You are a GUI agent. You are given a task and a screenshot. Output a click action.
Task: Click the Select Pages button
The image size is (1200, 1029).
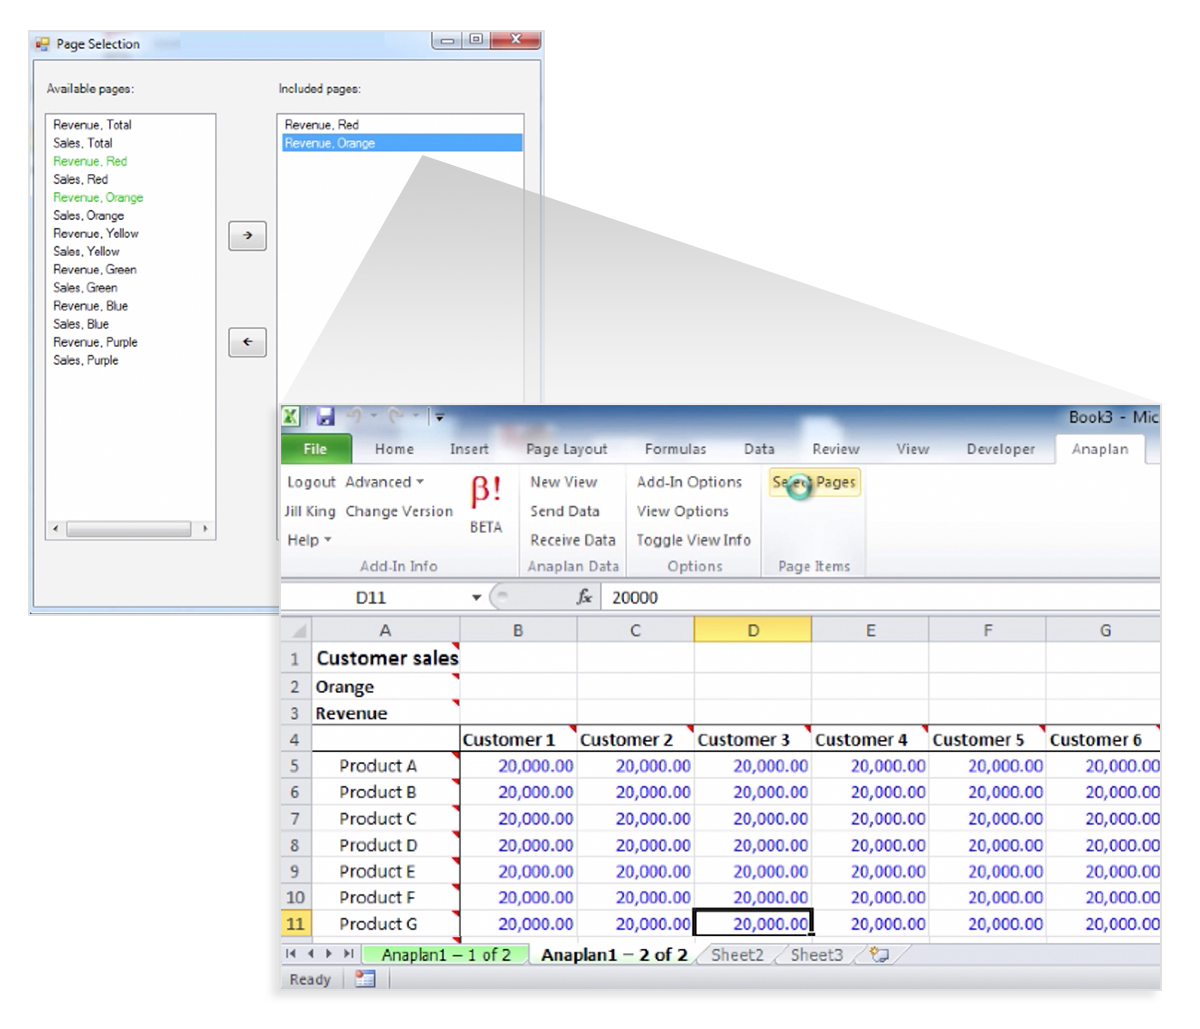(814, 482)
